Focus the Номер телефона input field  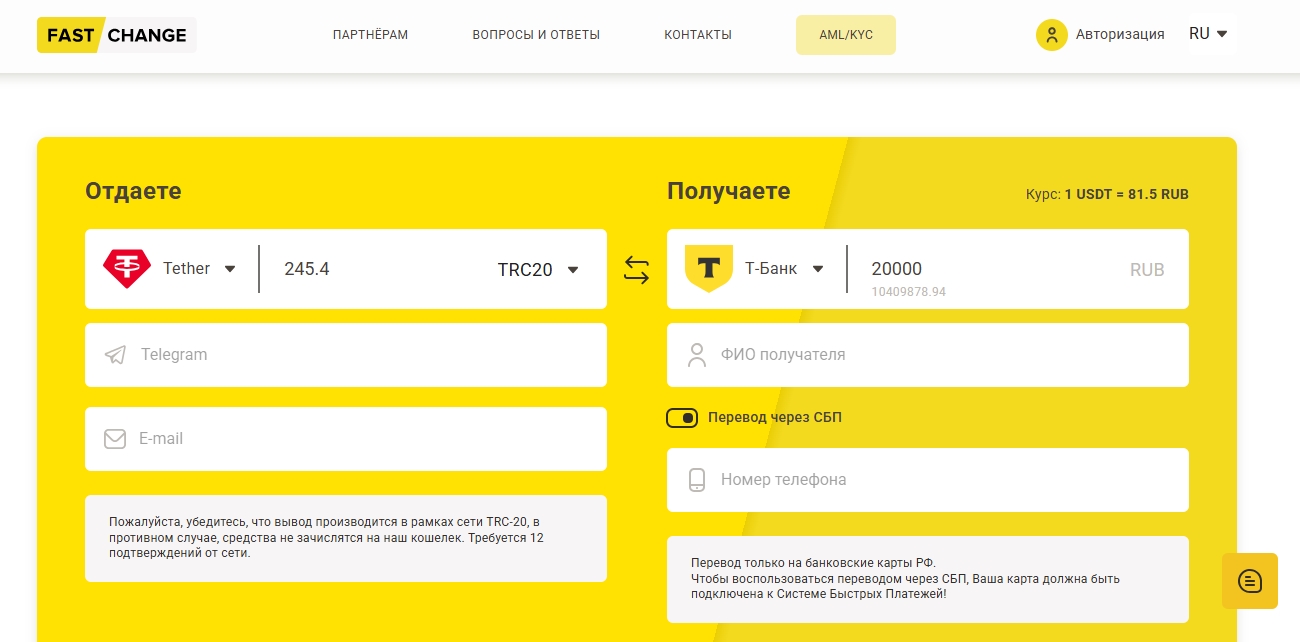(928, 480)
